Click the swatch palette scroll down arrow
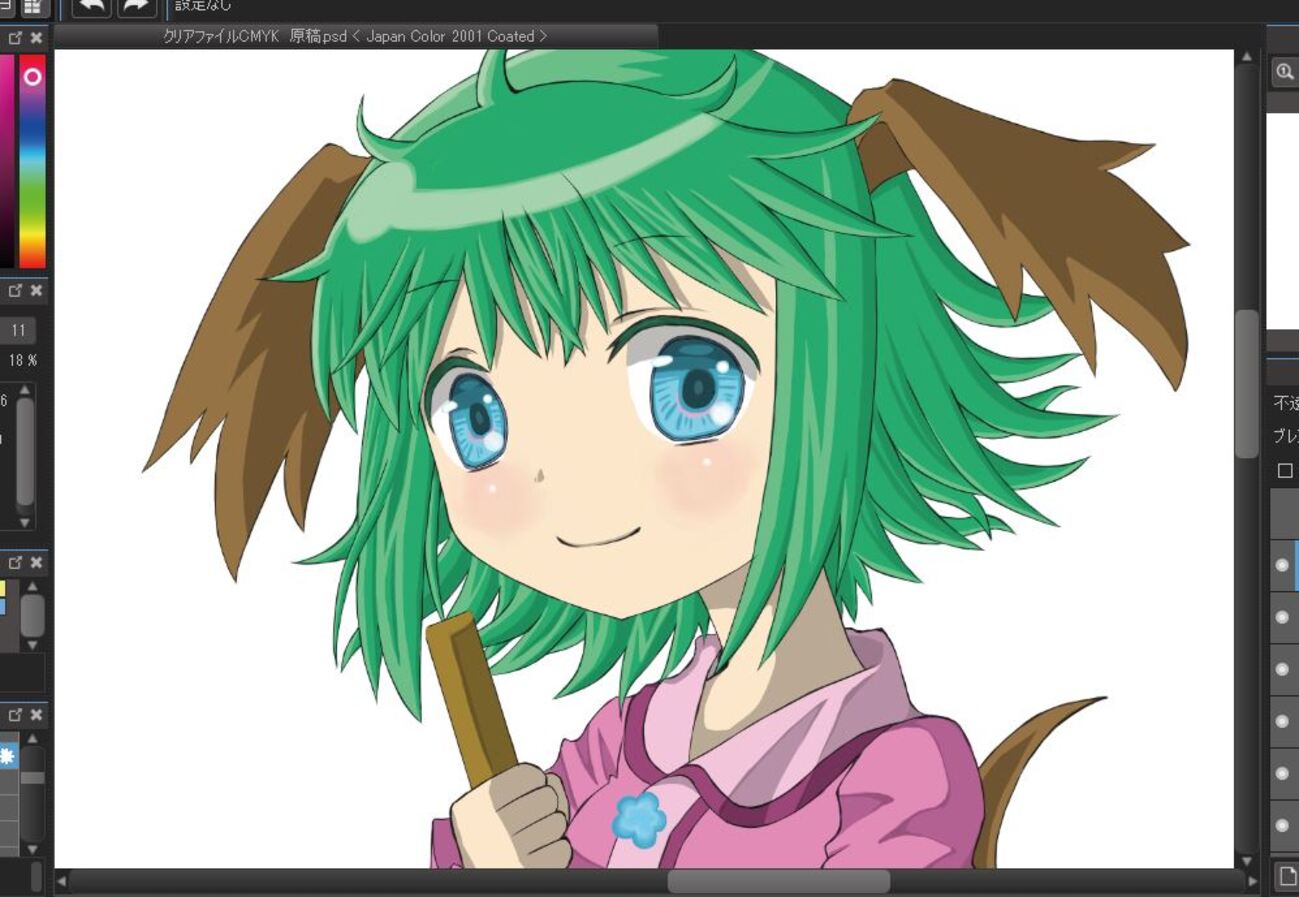The height and width of the screenshot is (897, 1299). tap(33, 645)
